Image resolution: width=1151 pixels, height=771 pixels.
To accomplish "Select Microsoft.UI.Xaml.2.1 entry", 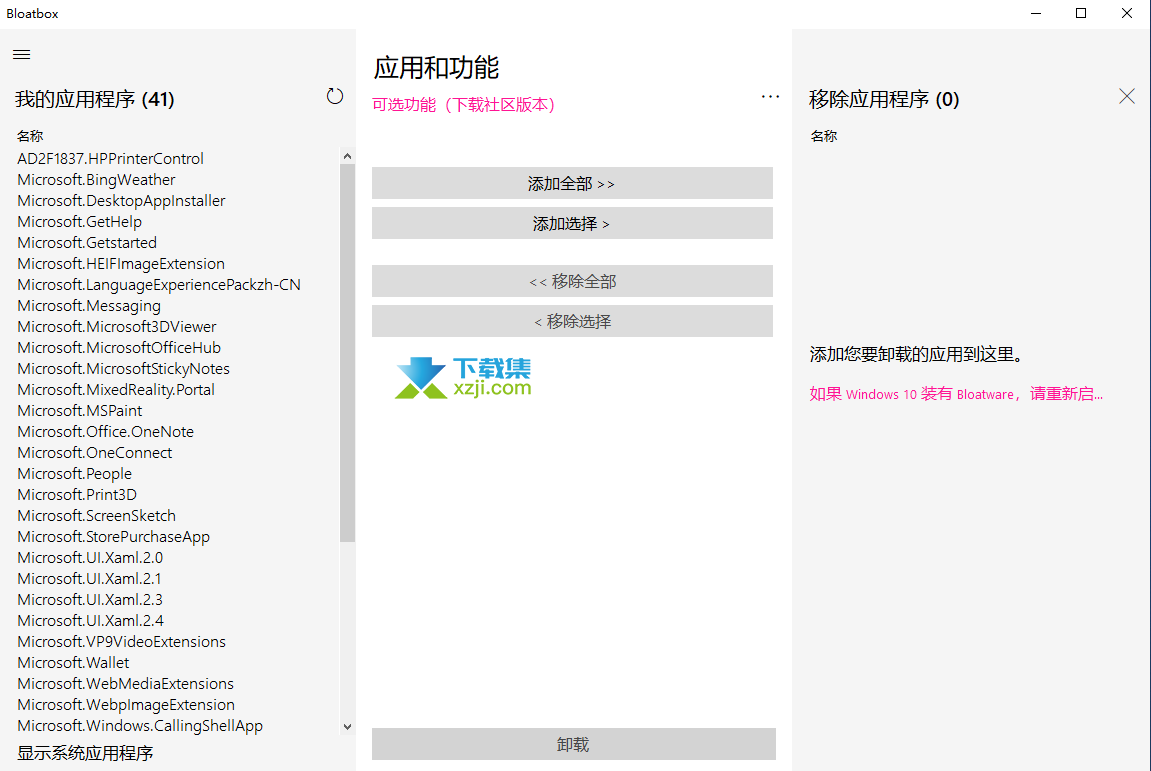I will 89,579.
